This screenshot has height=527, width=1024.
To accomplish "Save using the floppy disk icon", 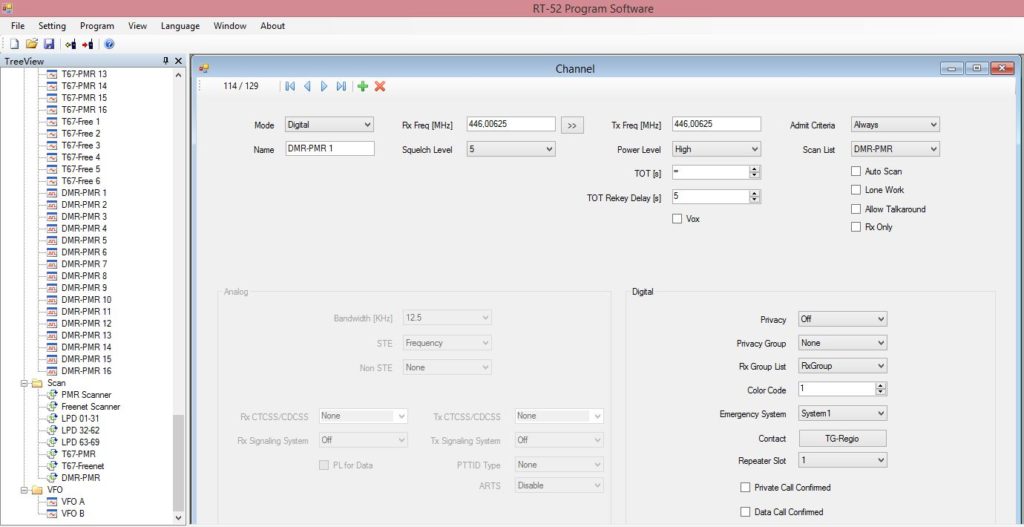I will [x=48, y=44].
